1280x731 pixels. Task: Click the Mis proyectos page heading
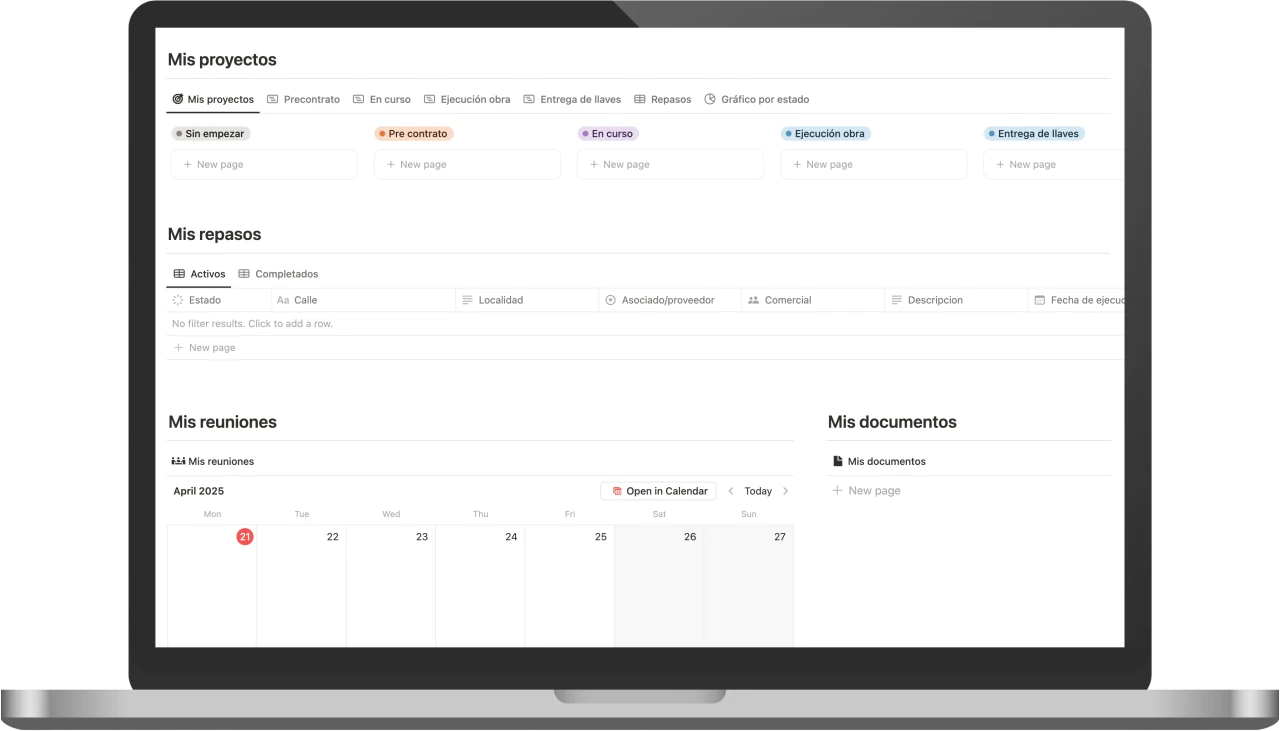point(222,60)
